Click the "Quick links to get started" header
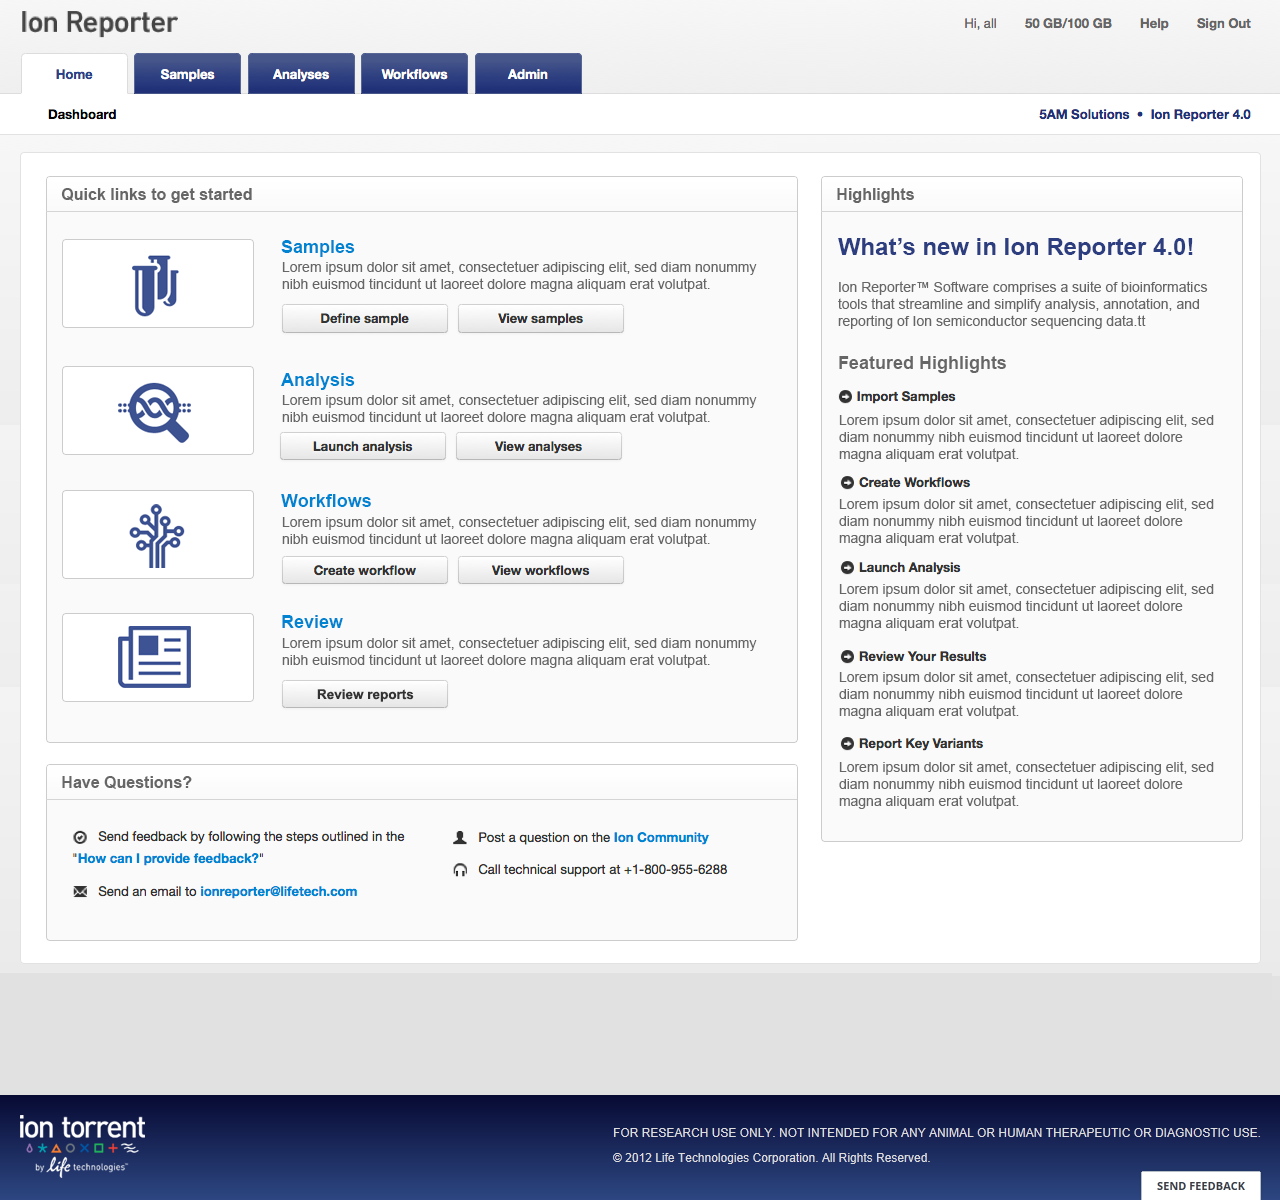1280x1200 pixels. coord(157,195)
